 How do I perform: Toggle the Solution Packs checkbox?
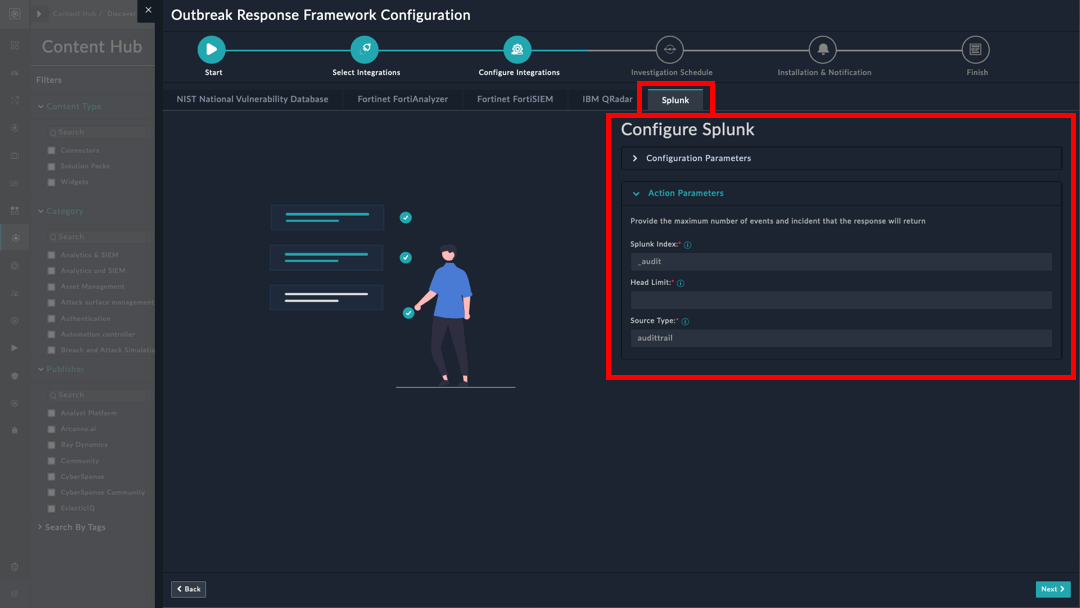point(52,166)
